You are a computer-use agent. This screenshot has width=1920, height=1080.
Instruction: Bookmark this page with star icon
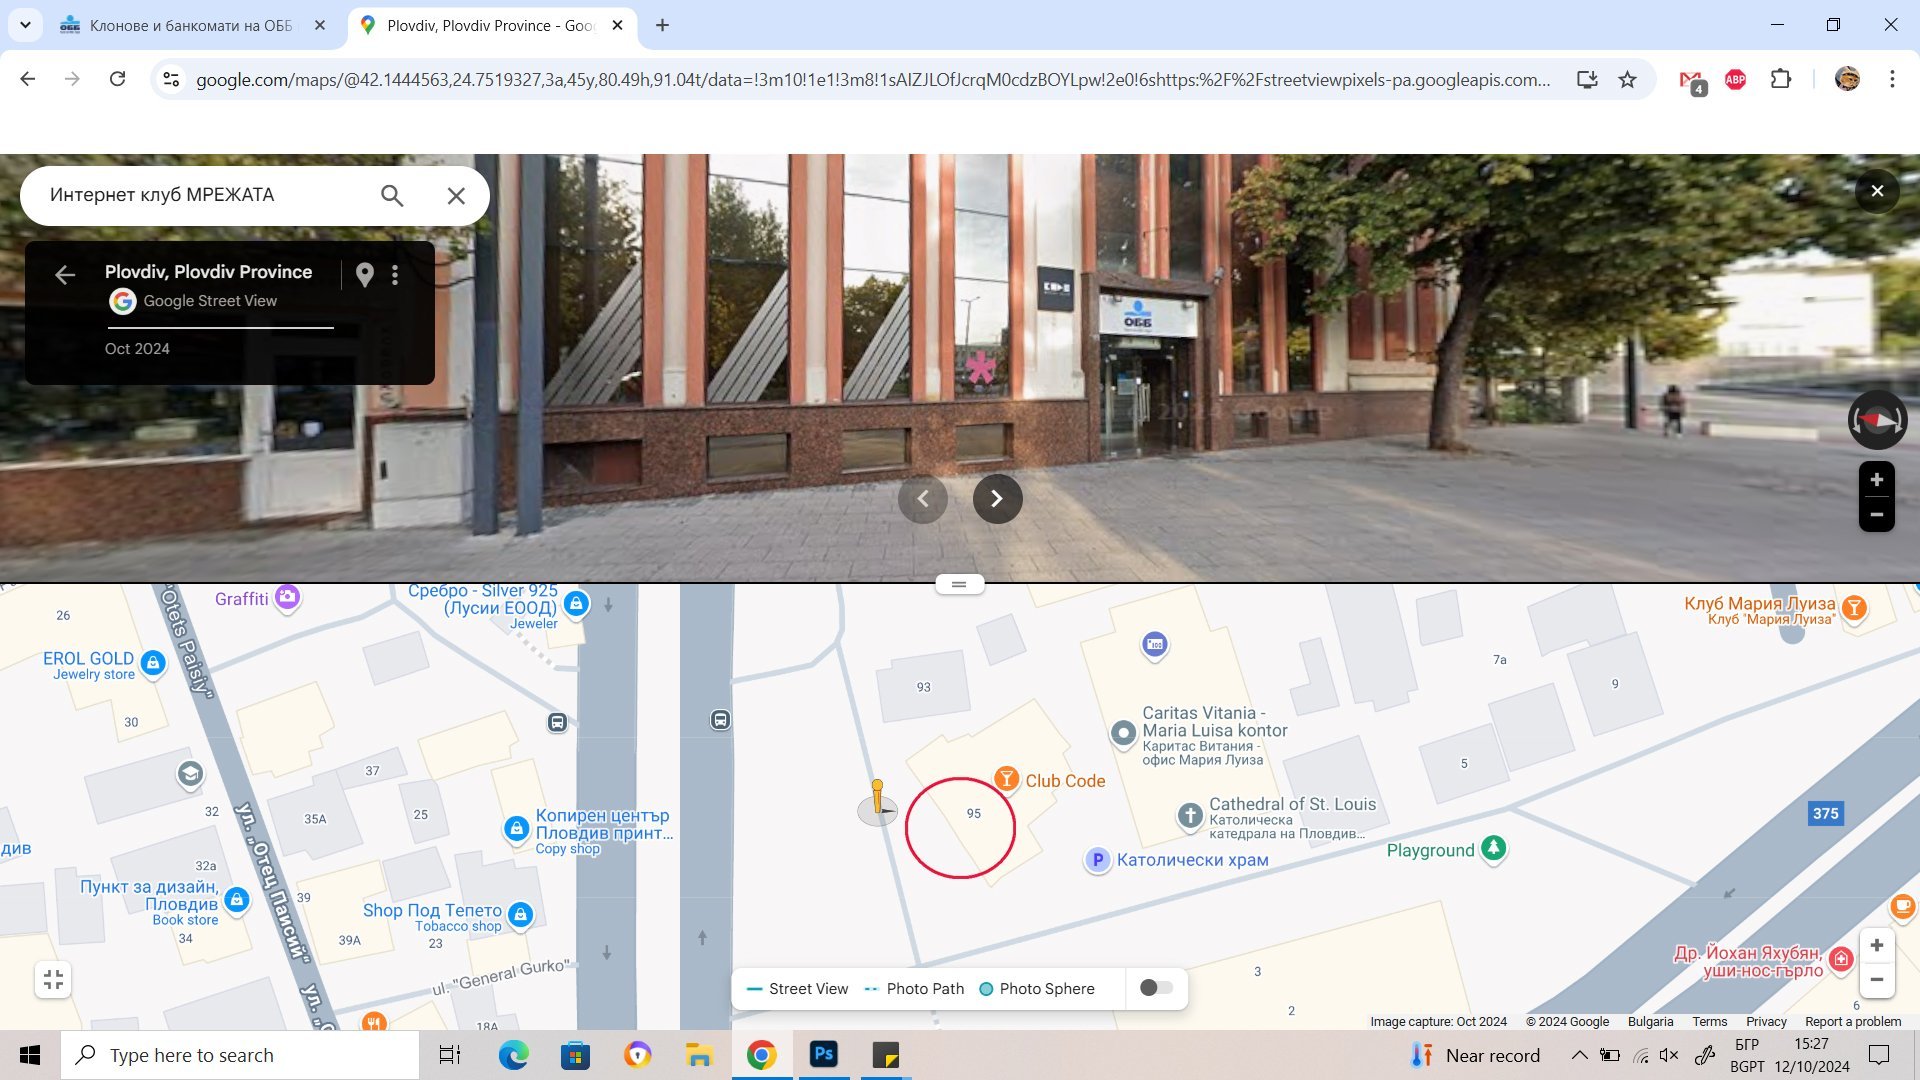tap(1628, 80)
